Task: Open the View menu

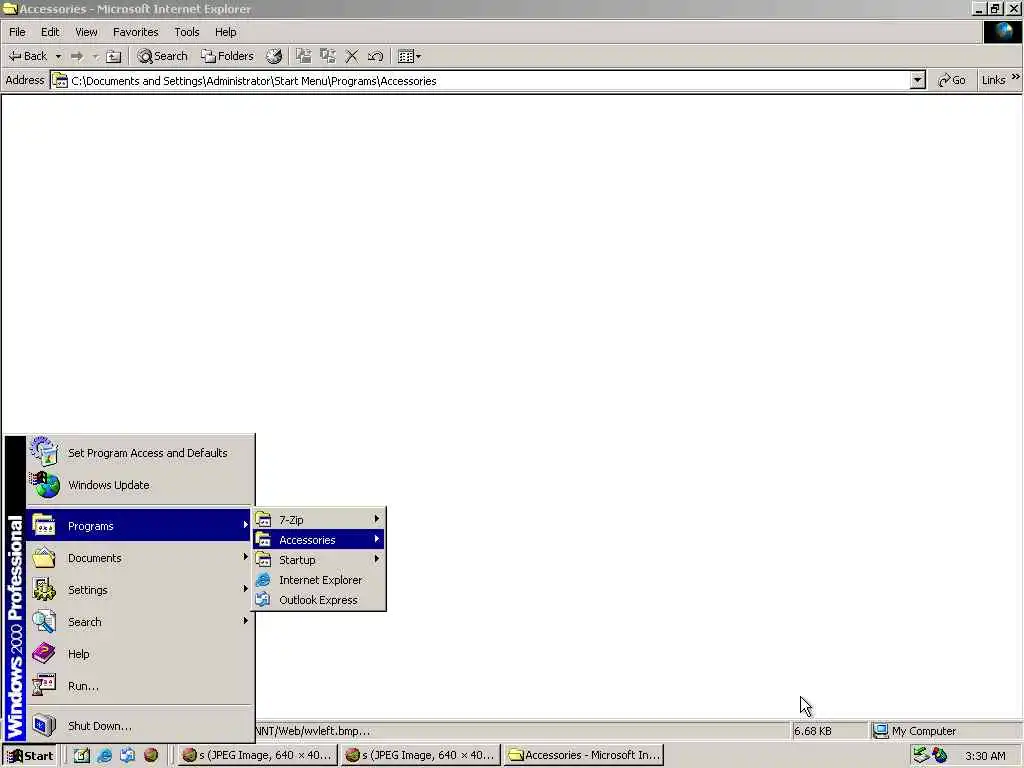Action: [x=86, y=32]
